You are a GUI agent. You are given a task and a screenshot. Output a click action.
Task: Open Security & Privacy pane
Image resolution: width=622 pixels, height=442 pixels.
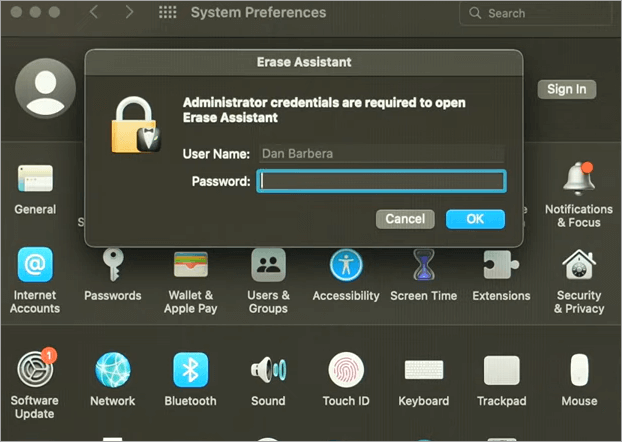click(579, 265)
